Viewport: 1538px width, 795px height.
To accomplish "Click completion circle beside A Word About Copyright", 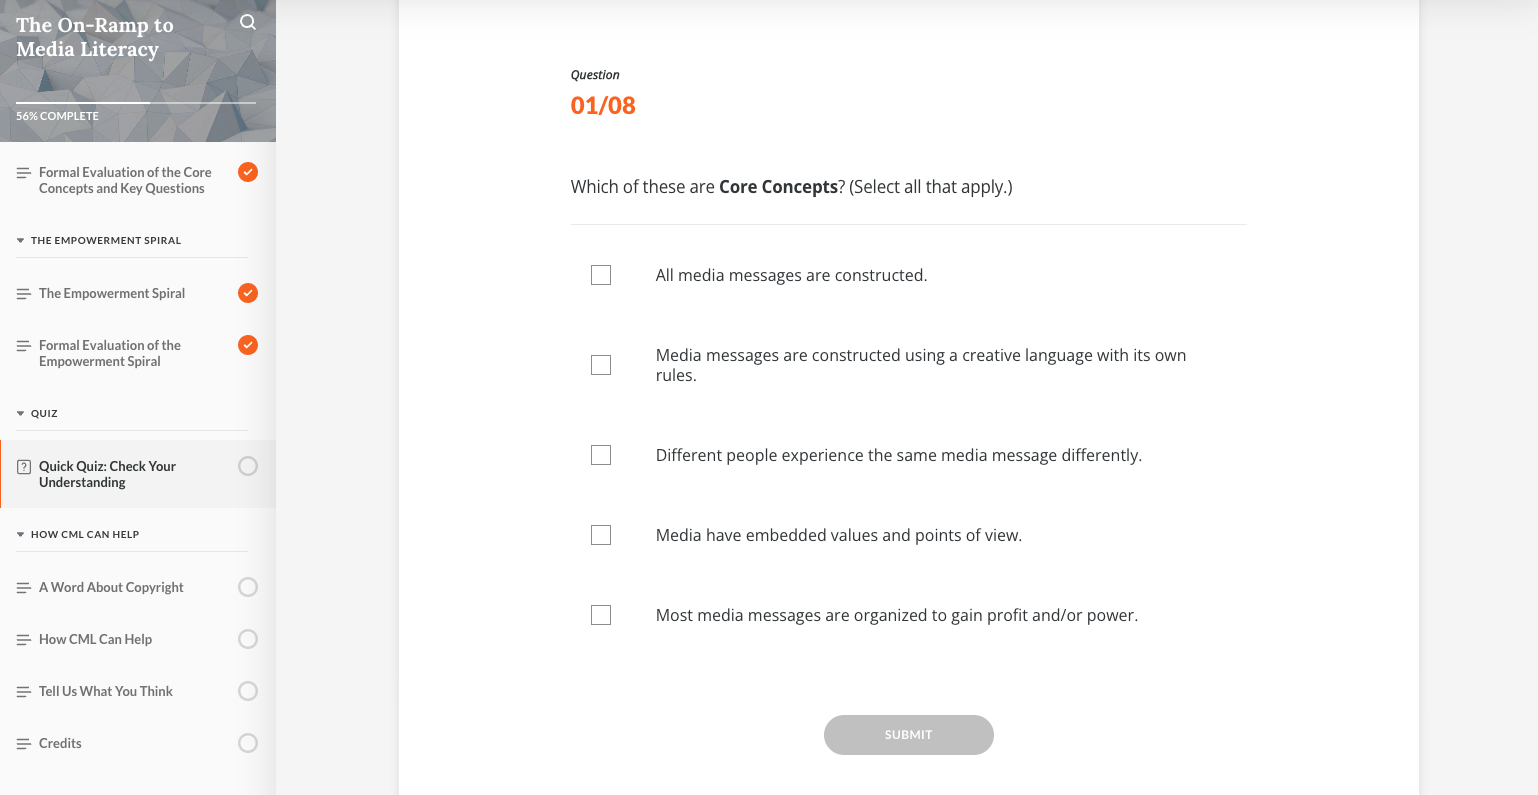I will (248, 587).
